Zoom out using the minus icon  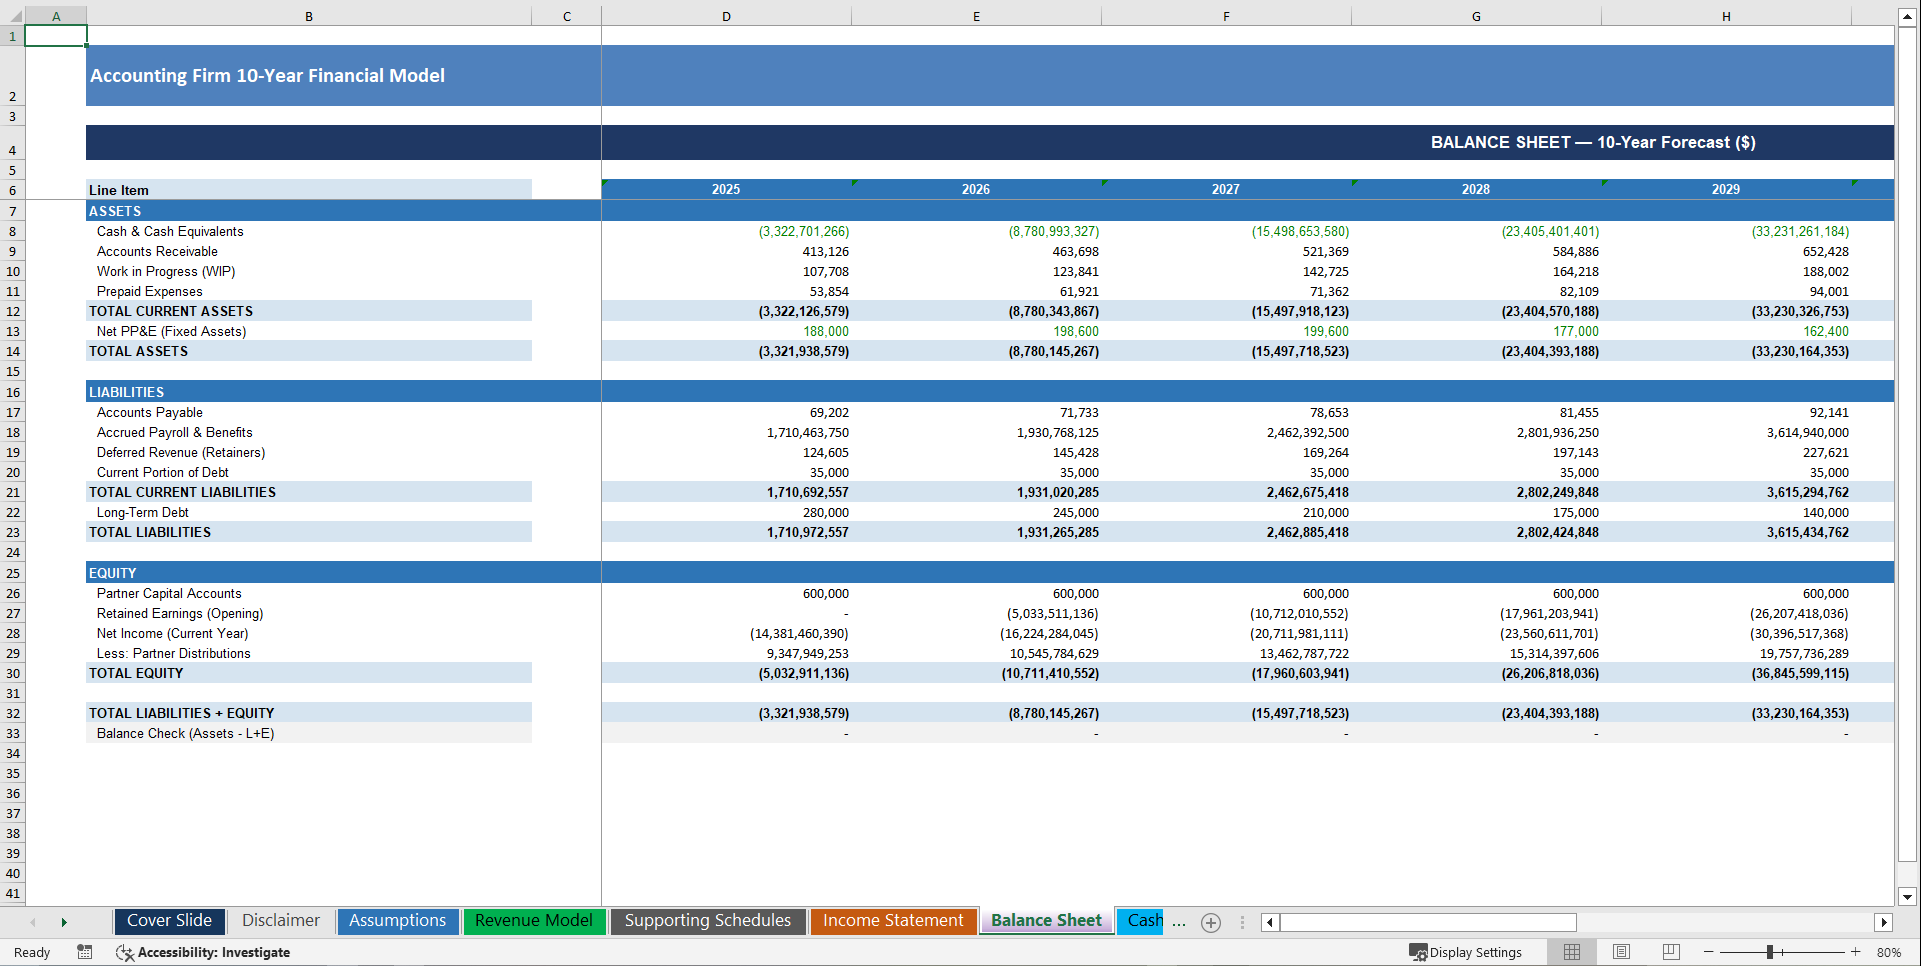[1710, 952]
